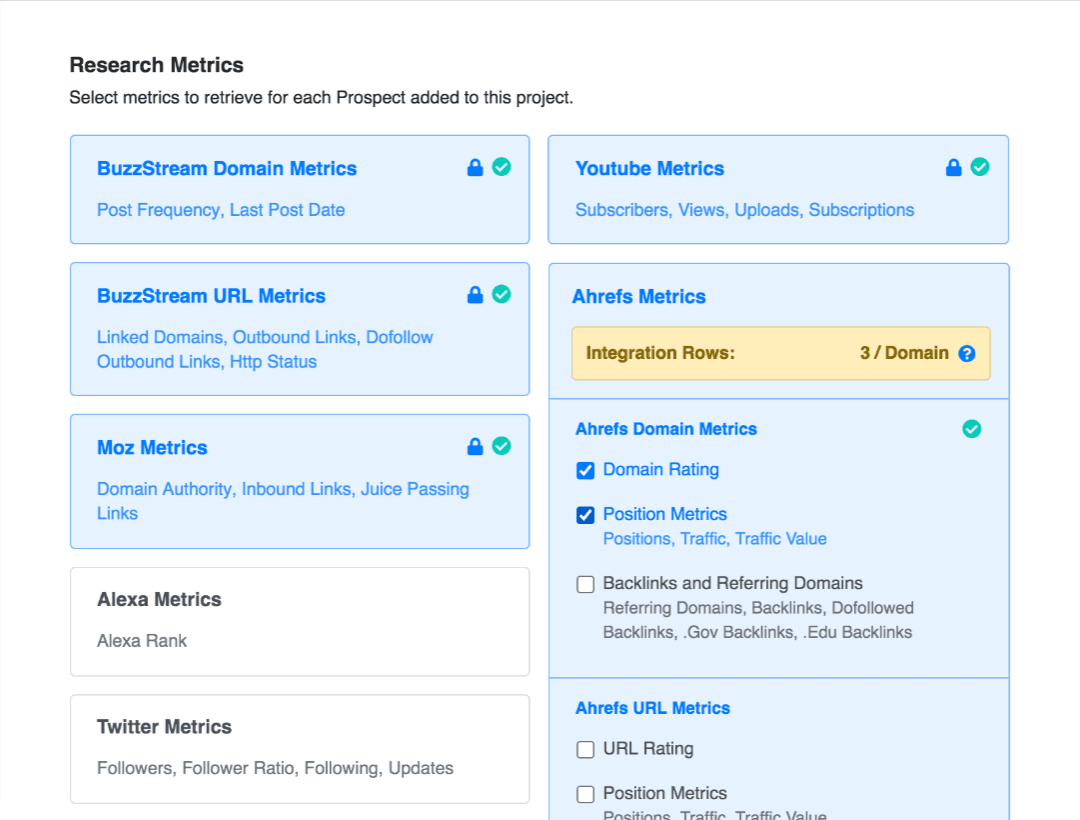Check the URL Rating checkbox
1080x820 pixels.
pyautogui.click(x=585, y=749)
